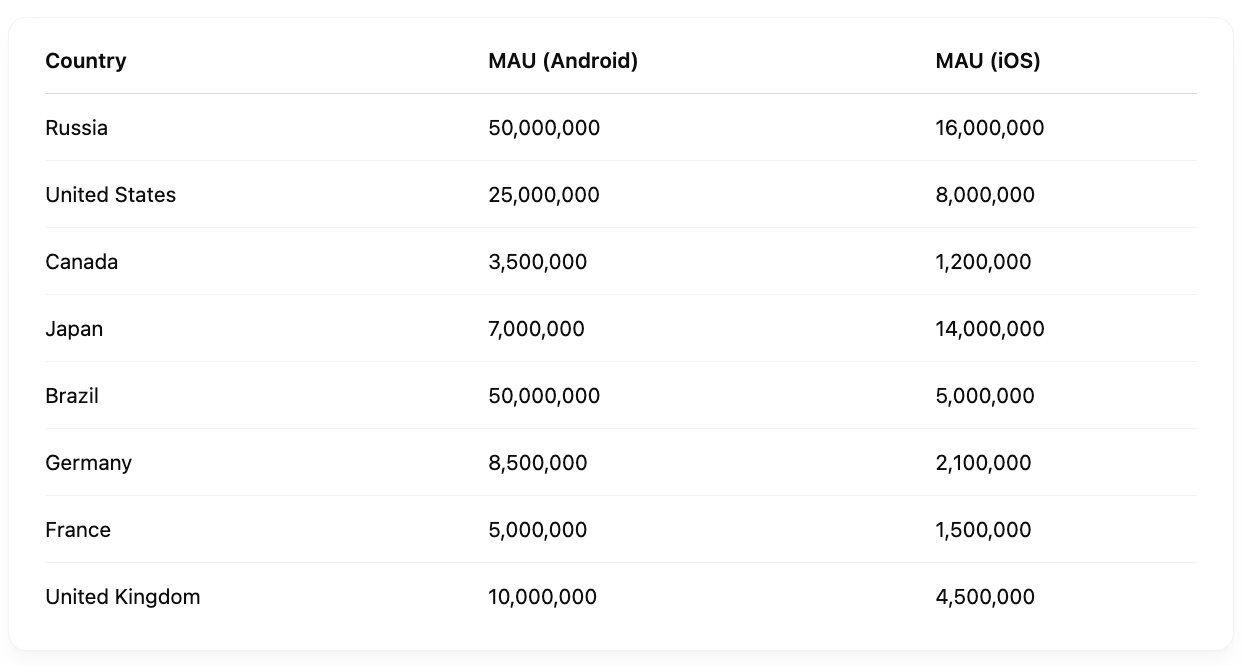Viewport: 1242px width, 666px height.
Task: Select the France row label
Action: click(x=78, y=530)
